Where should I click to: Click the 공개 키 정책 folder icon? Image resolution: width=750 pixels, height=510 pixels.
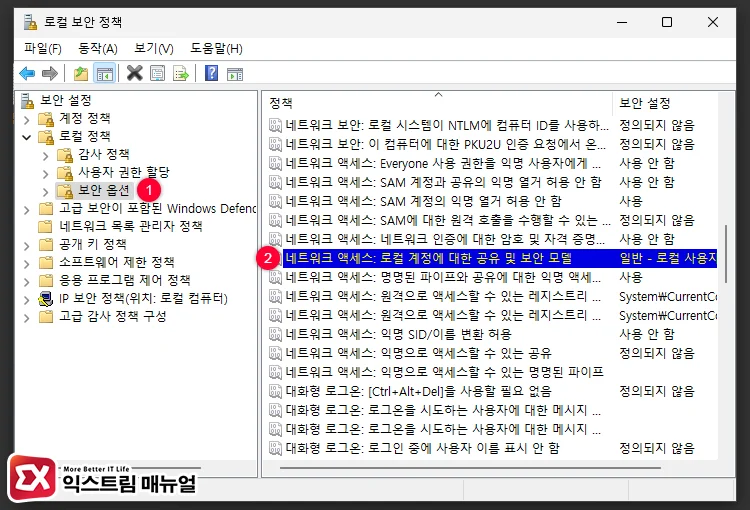(x=46, y=245)
